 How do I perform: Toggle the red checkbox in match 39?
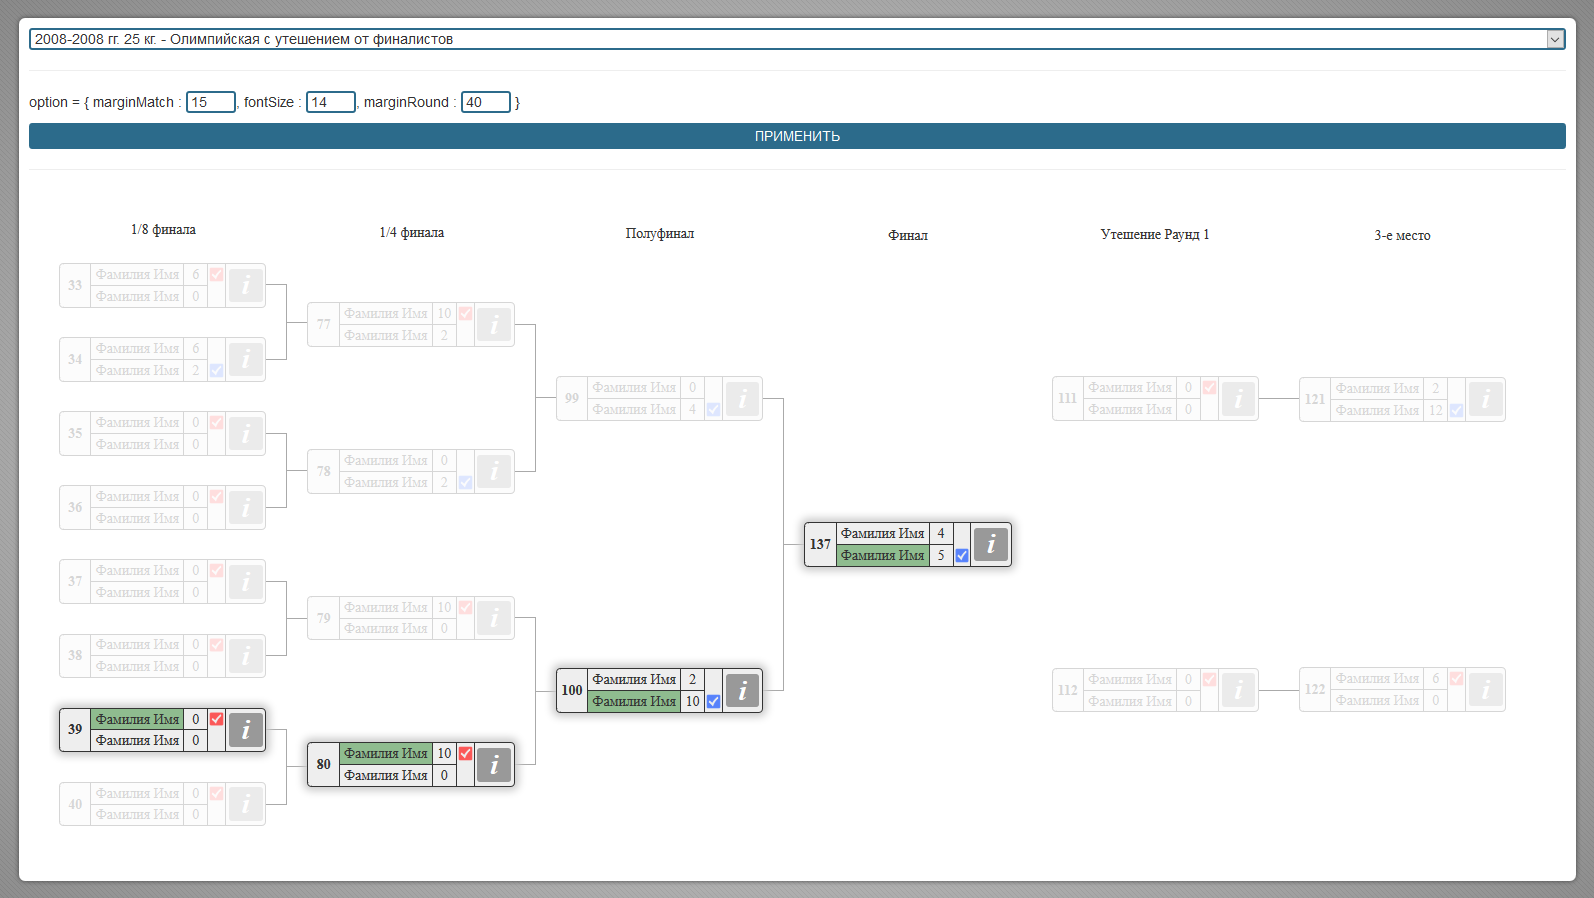coord(217,719)
